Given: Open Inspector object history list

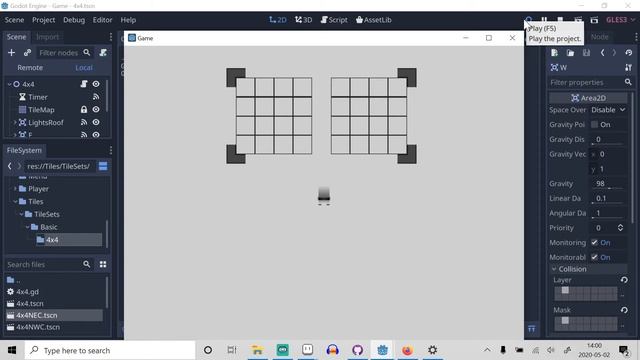Looking at the screenshot, I should pos(629,53).
